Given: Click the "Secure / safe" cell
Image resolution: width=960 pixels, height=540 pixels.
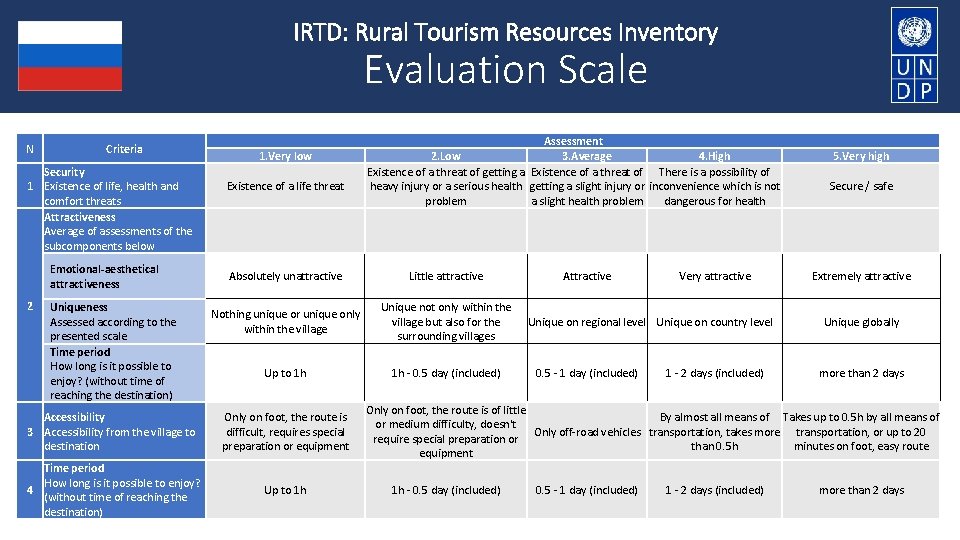Looking at the screenshot, I should click(x=861, y=186).
